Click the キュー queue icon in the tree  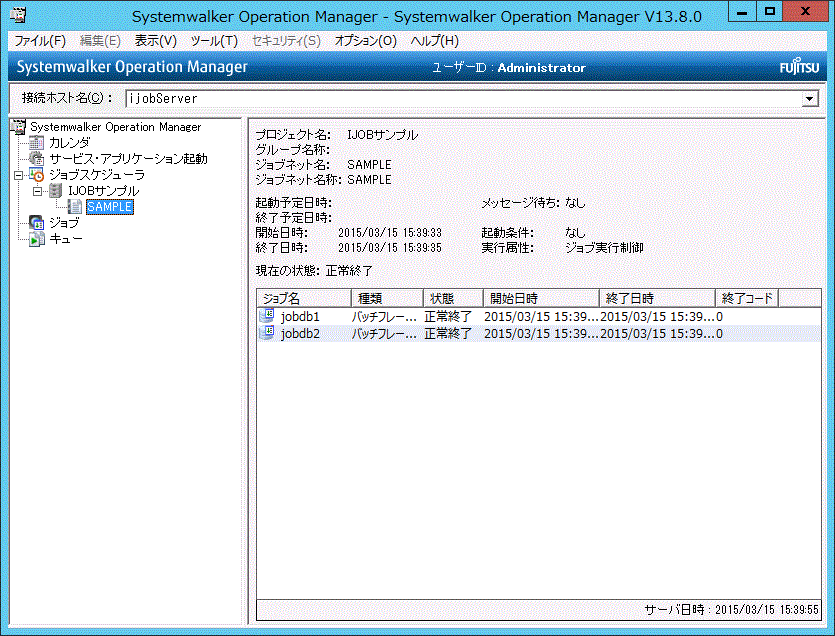pos(38,239)
